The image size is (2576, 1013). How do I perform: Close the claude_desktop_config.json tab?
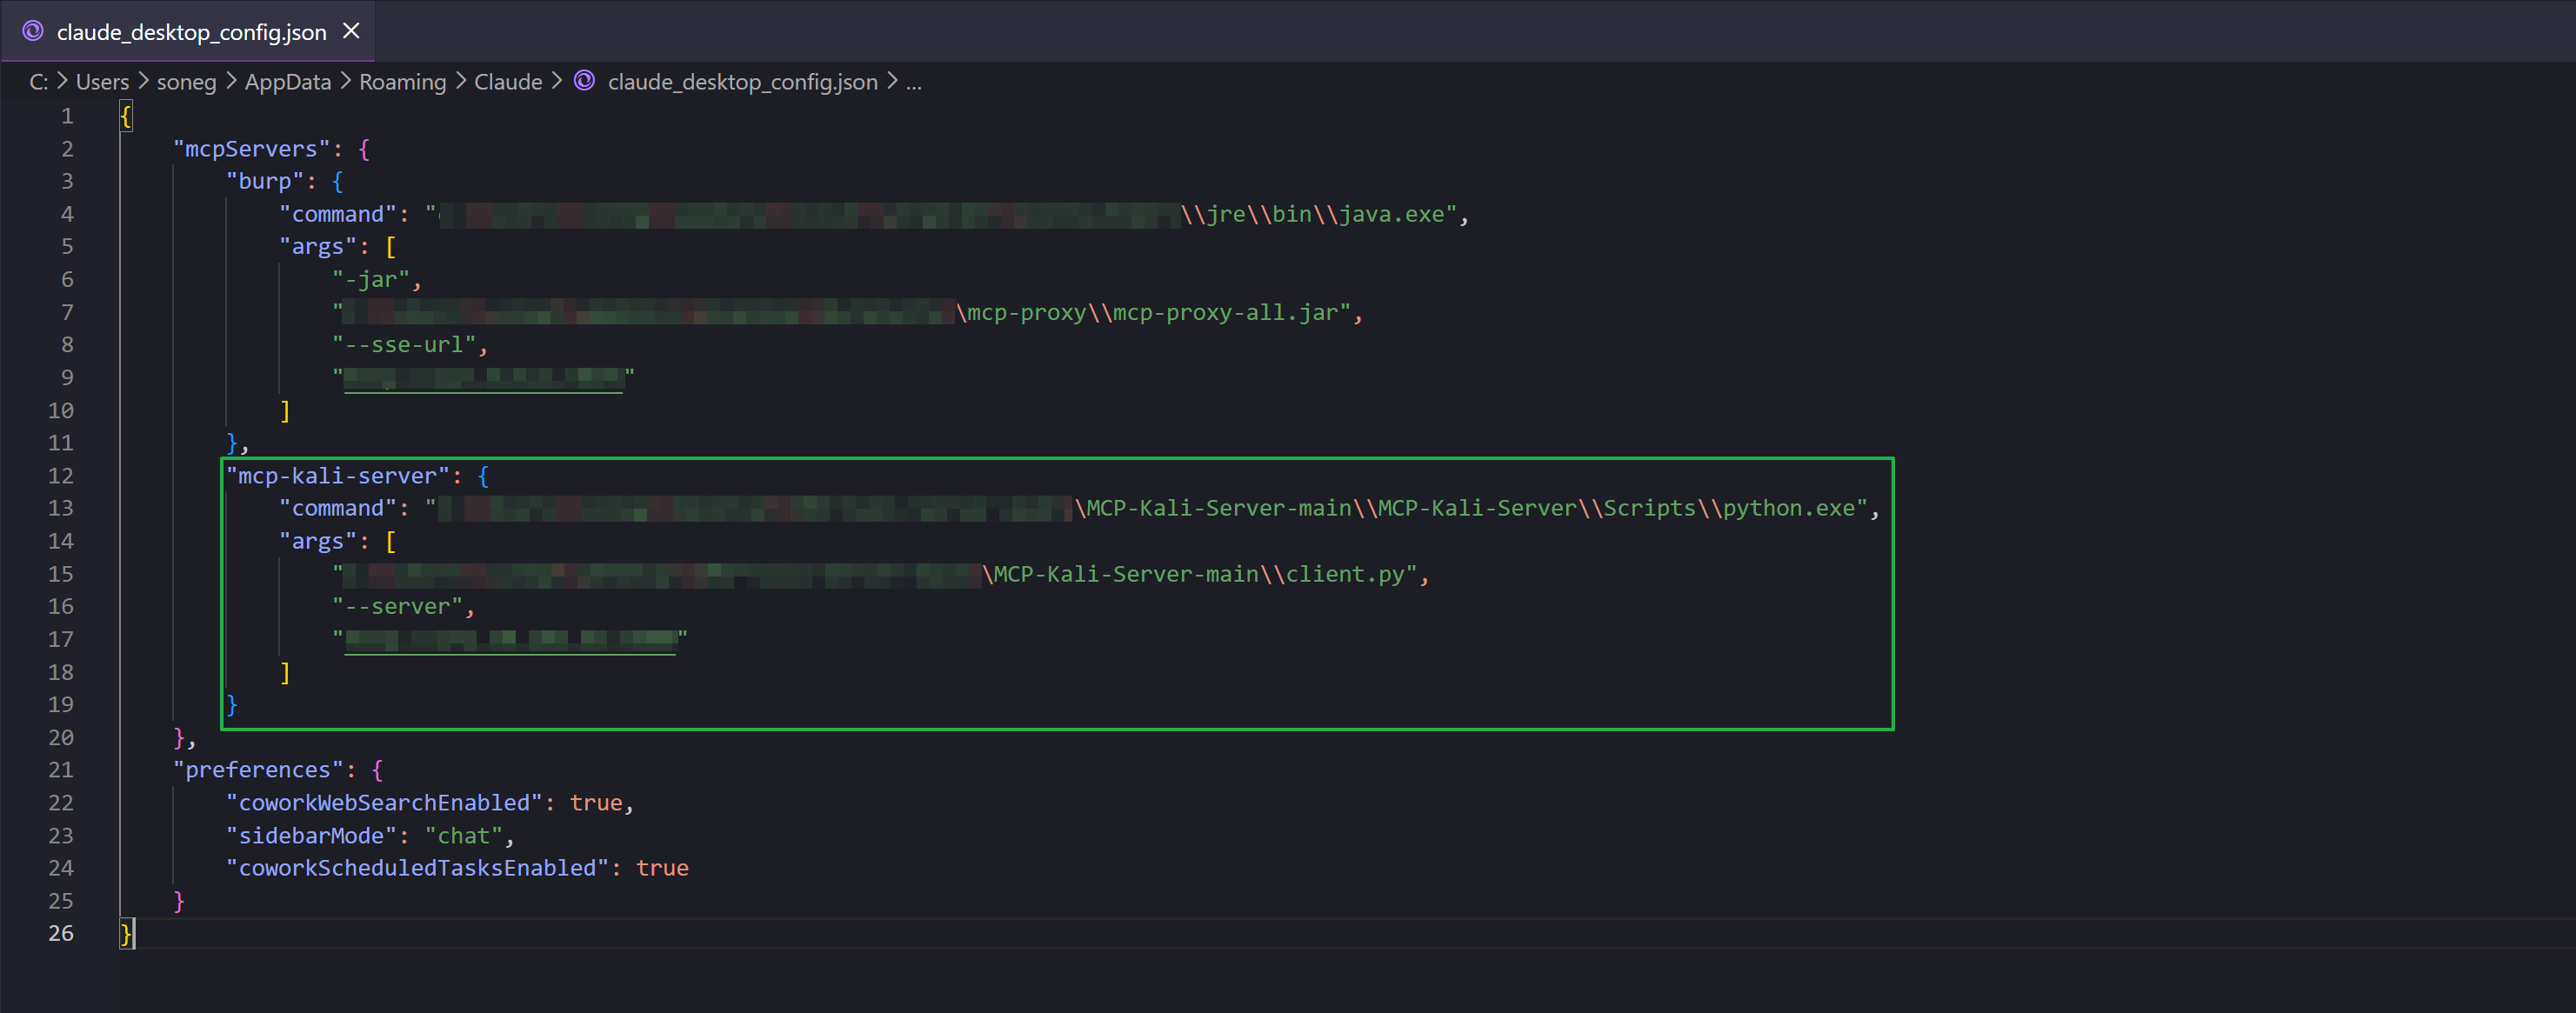point(351,31)
